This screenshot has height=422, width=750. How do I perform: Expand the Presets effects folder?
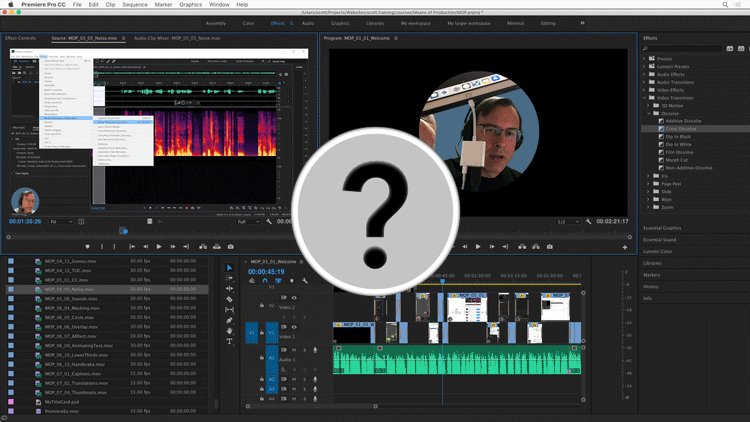pyautogui.click(x=644, y=59)
